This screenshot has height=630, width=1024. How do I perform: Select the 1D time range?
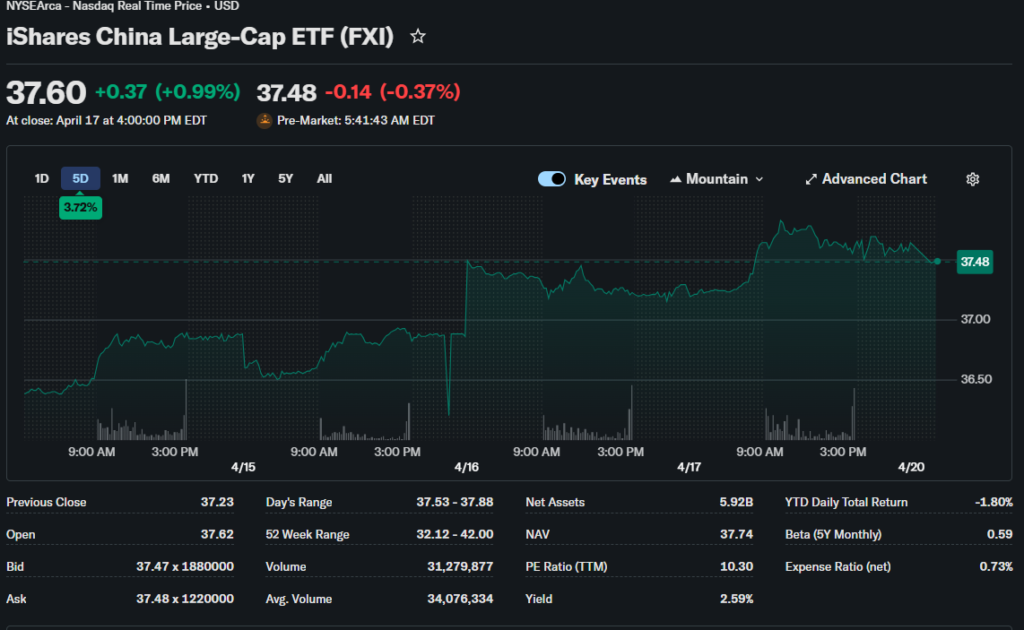click(42, 179)
